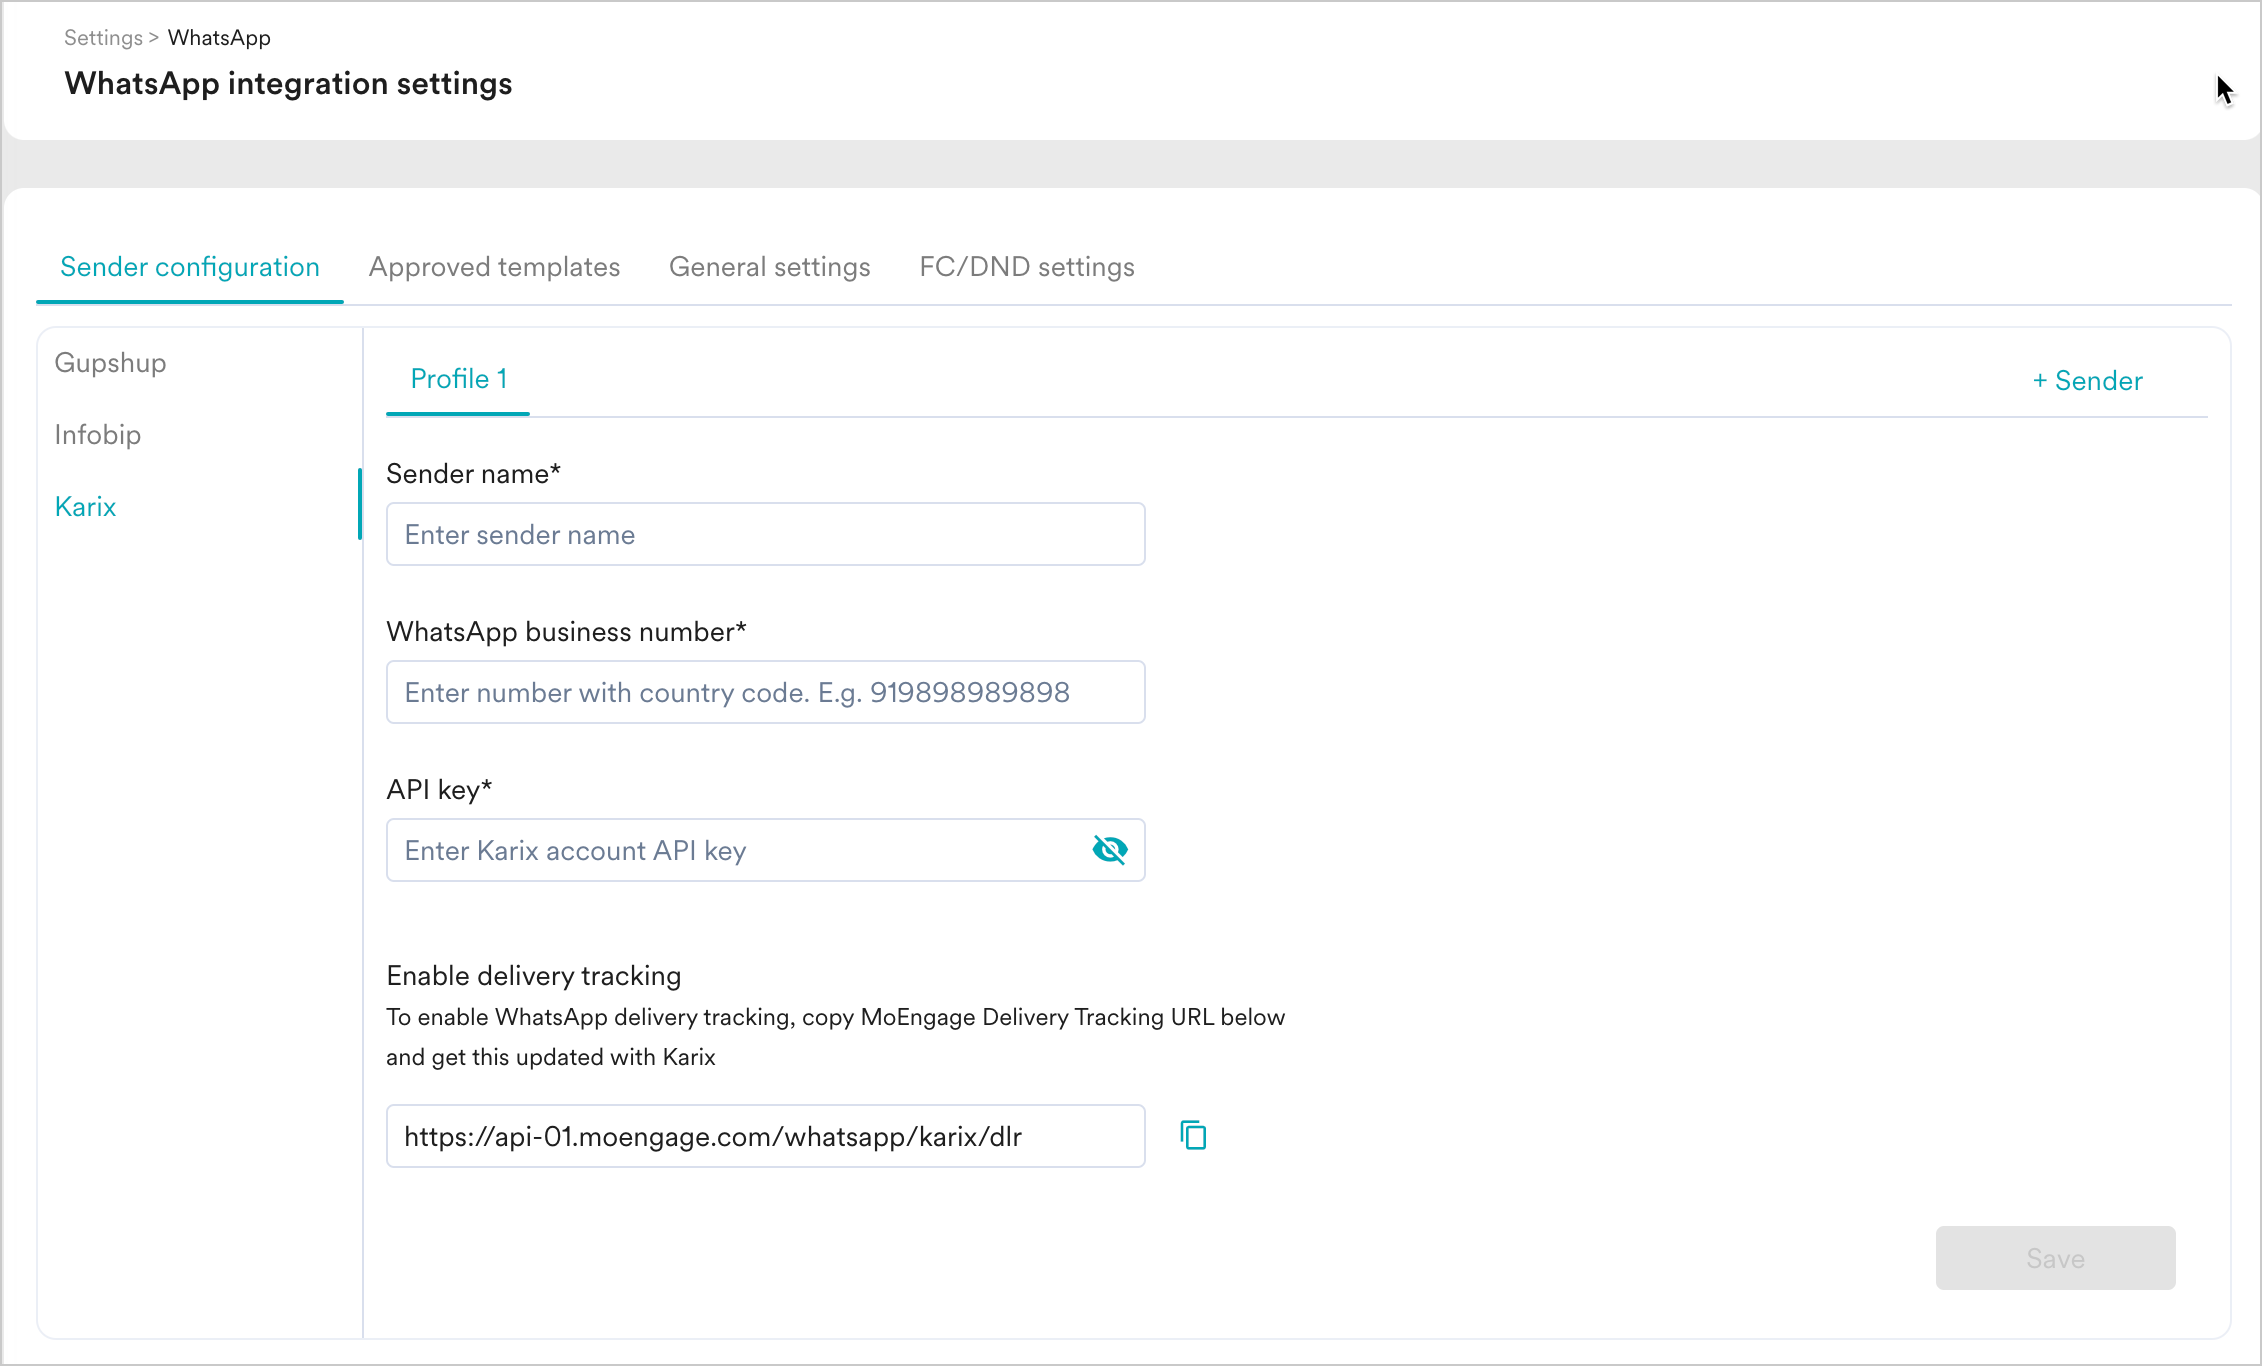Open the Sender configuration tab
This screenshot has width=2262, height=1366.
(x=190, y=267)
